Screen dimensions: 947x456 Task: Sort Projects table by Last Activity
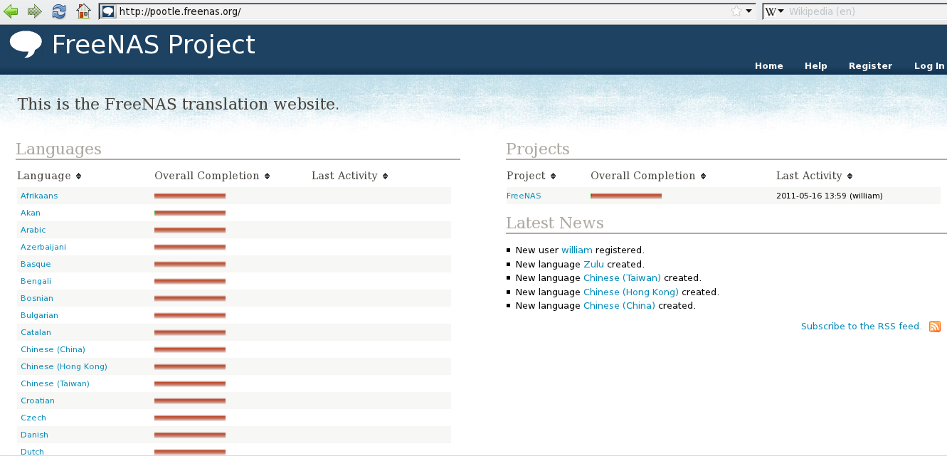click(x=815, y=176)
